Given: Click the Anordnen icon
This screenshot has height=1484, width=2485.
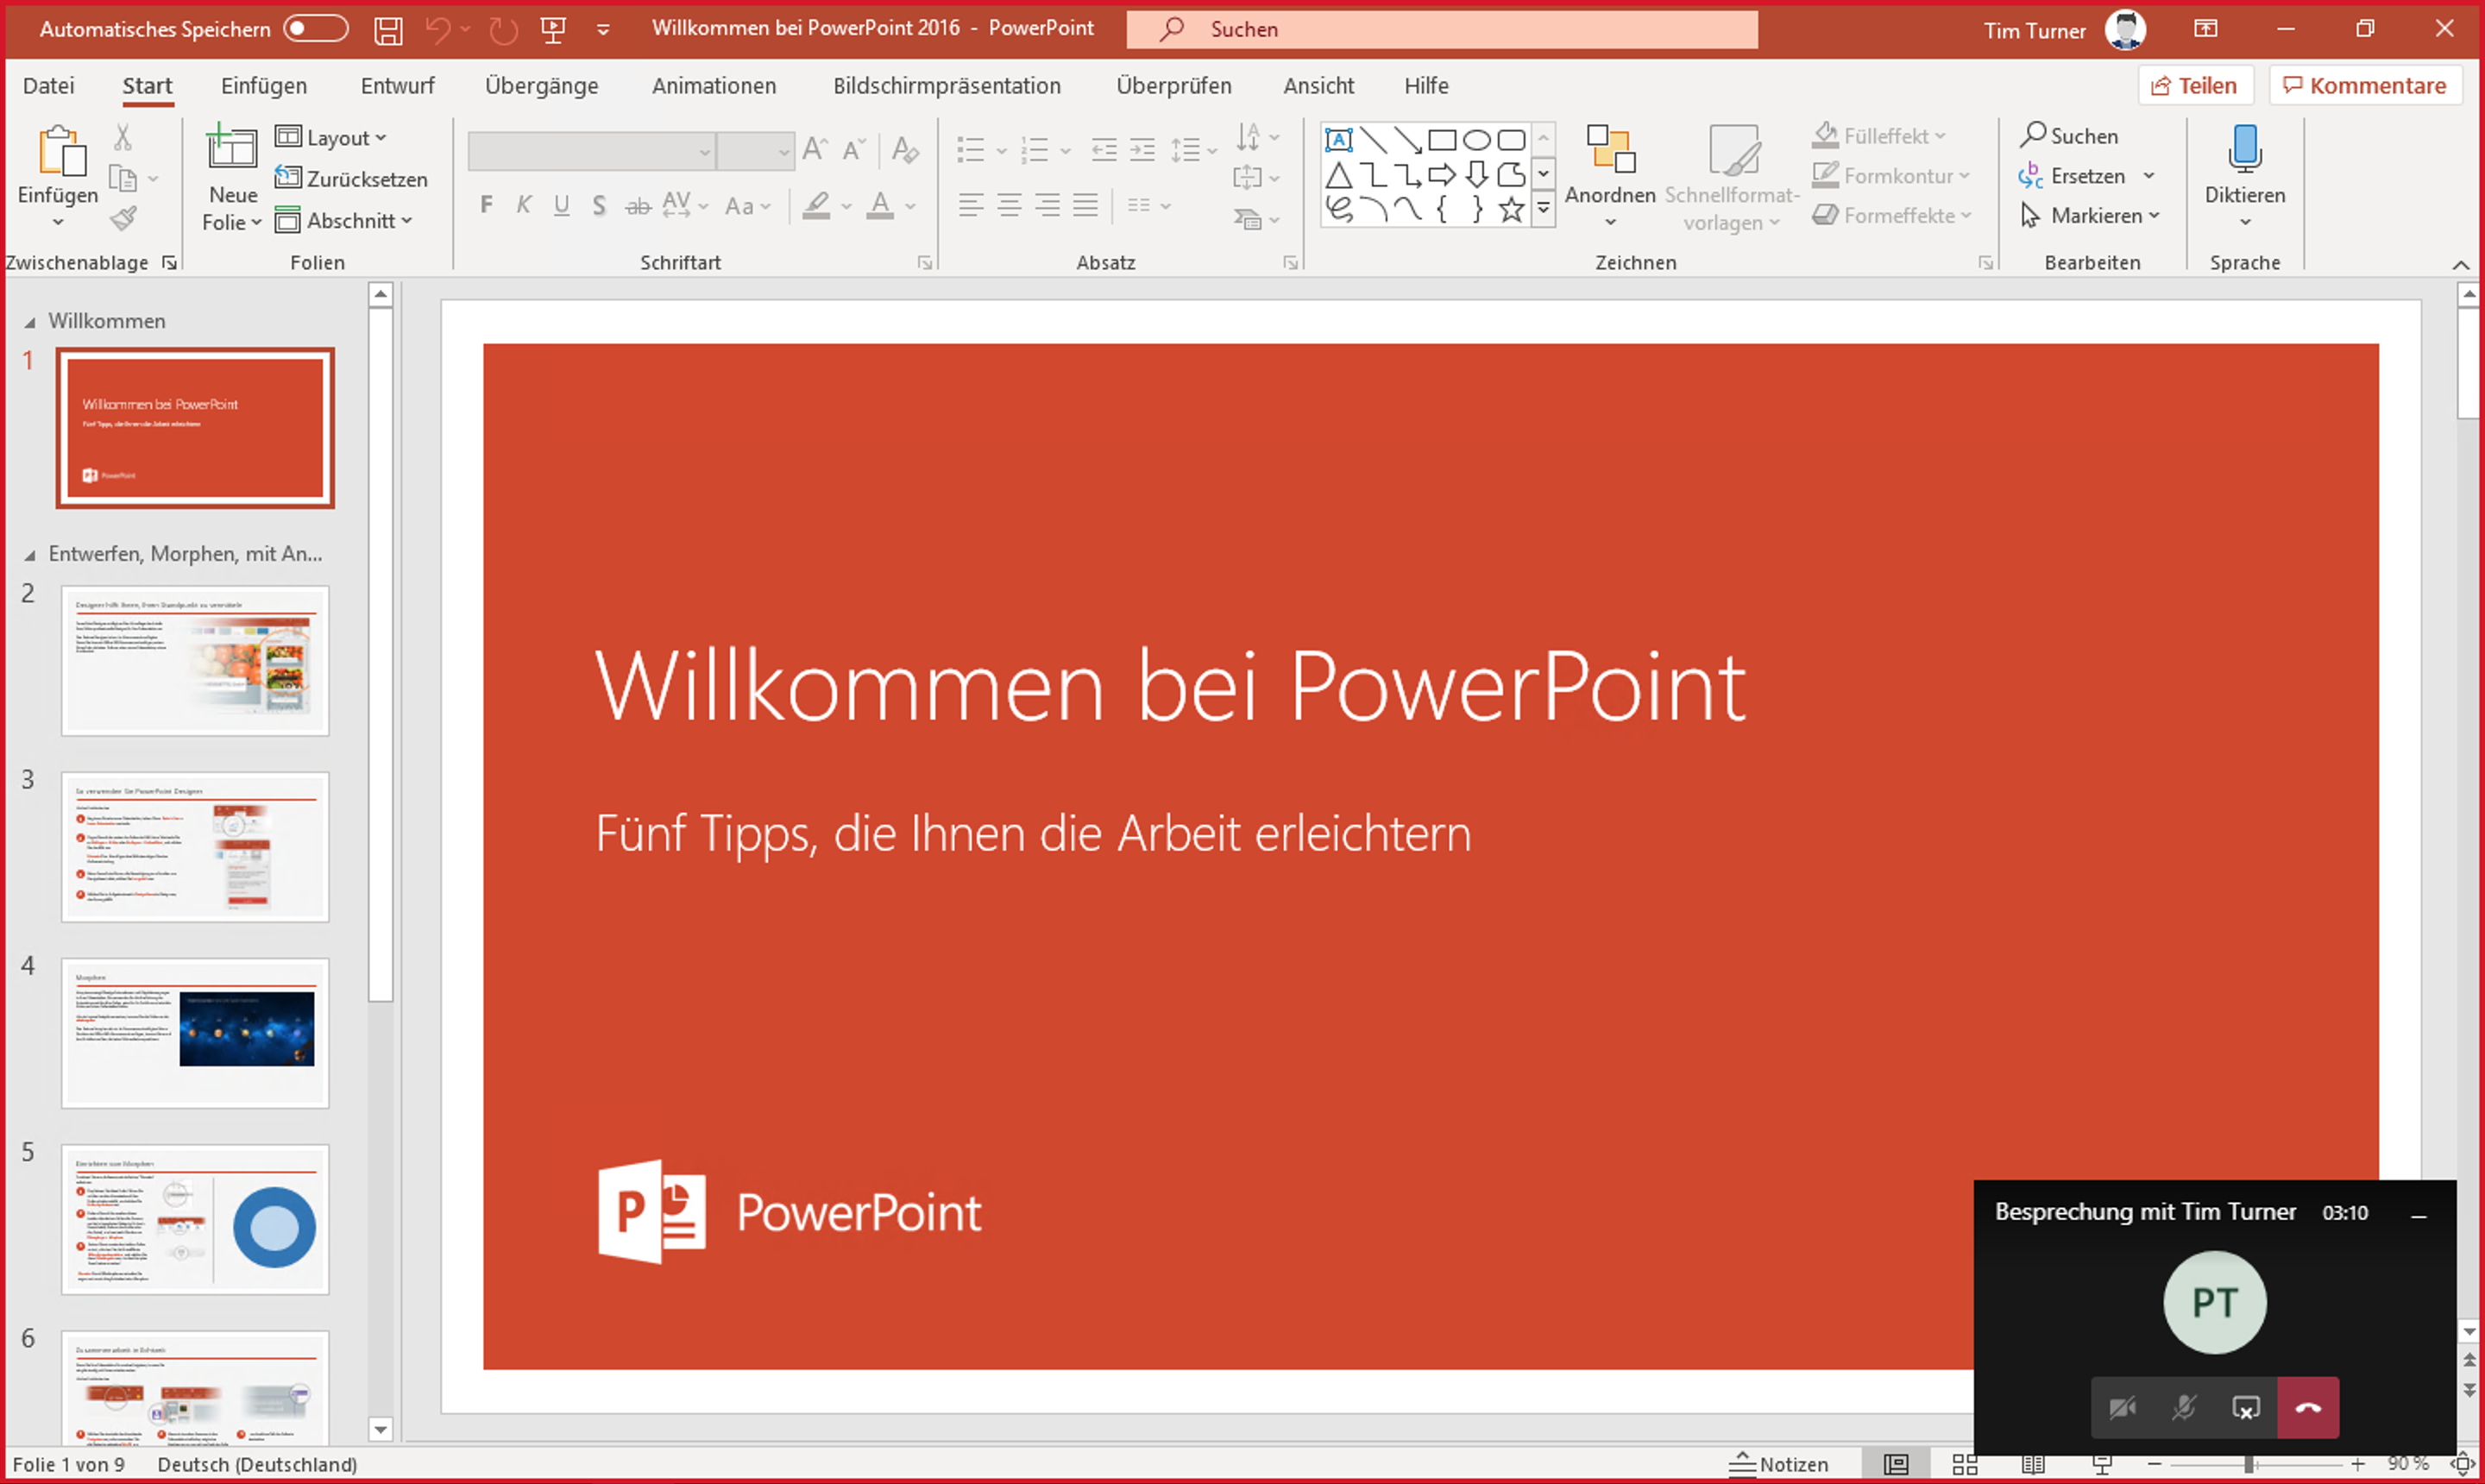Looking at the screenshot, I should tap(1610, 150).
